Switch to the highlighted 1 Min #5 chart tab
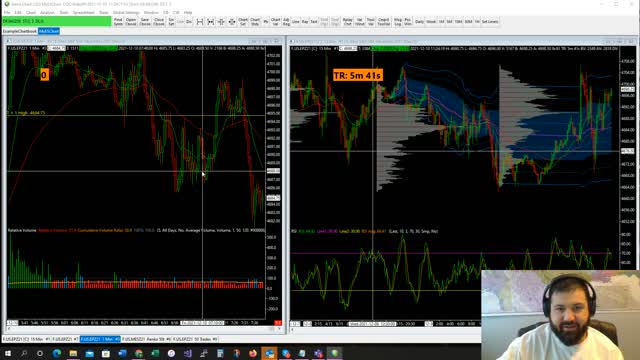 pyautogui.click(x=100, y=339)
